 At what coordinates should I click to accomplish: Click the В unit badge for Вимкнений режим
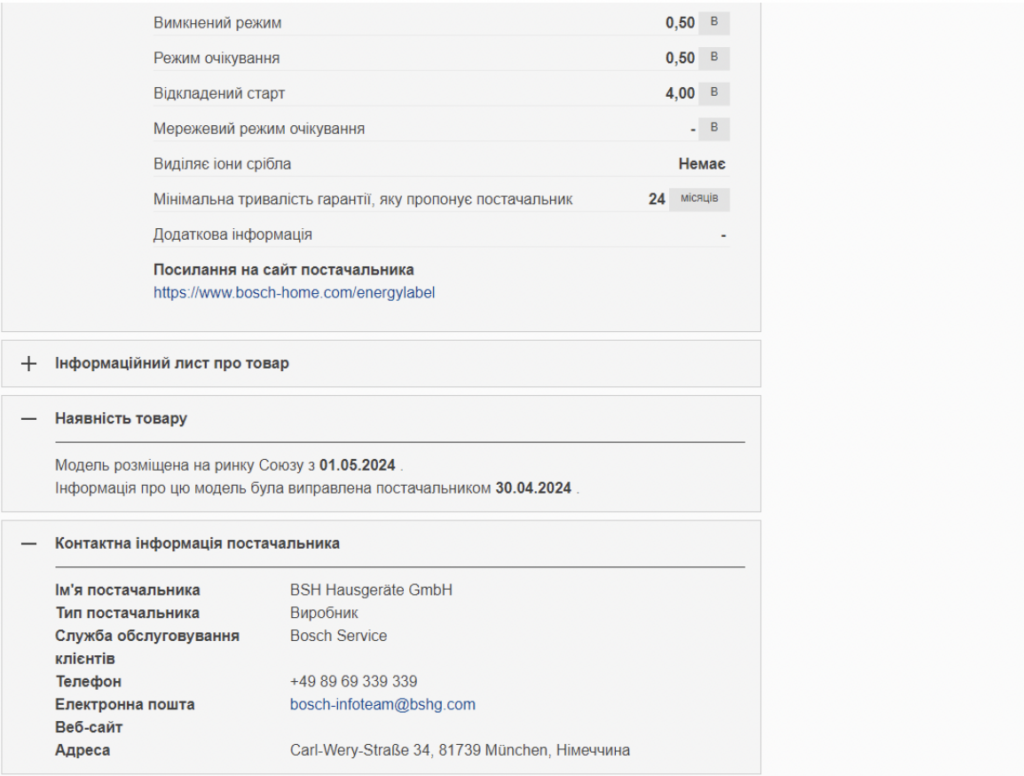714,23
